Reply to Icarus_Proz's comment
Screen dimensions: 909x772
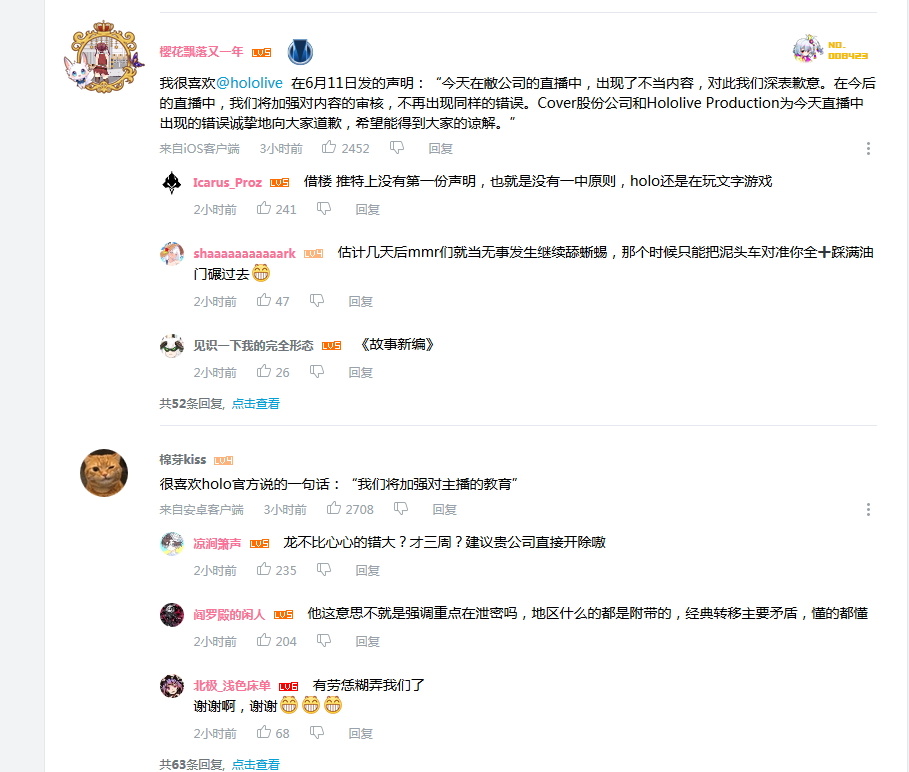(x=367, y=209)
